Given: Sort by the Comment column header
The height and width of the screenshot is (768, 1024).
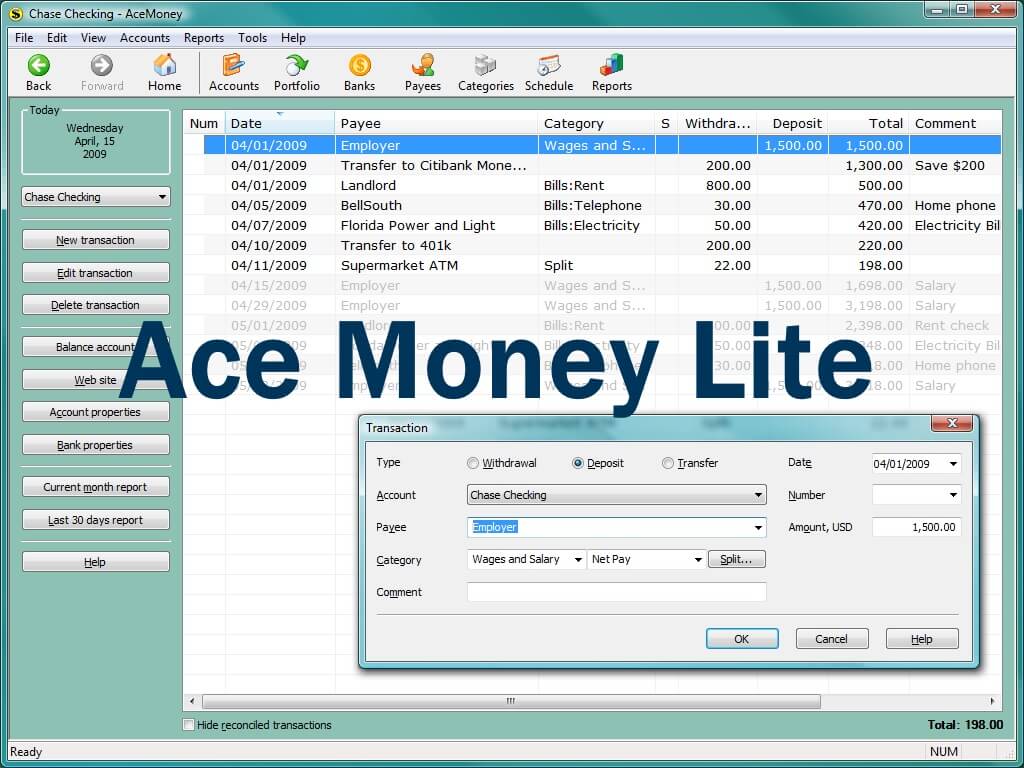Looking at the screenshot, I should click(x=955, y=123).
